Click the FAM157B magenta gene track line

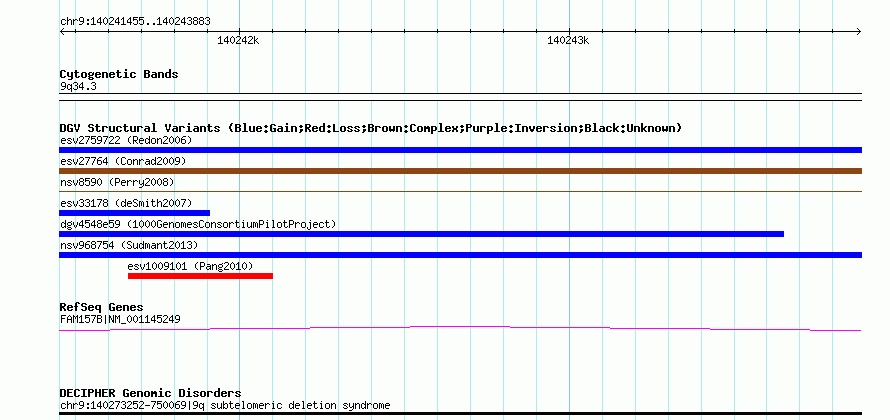(460, 329)
